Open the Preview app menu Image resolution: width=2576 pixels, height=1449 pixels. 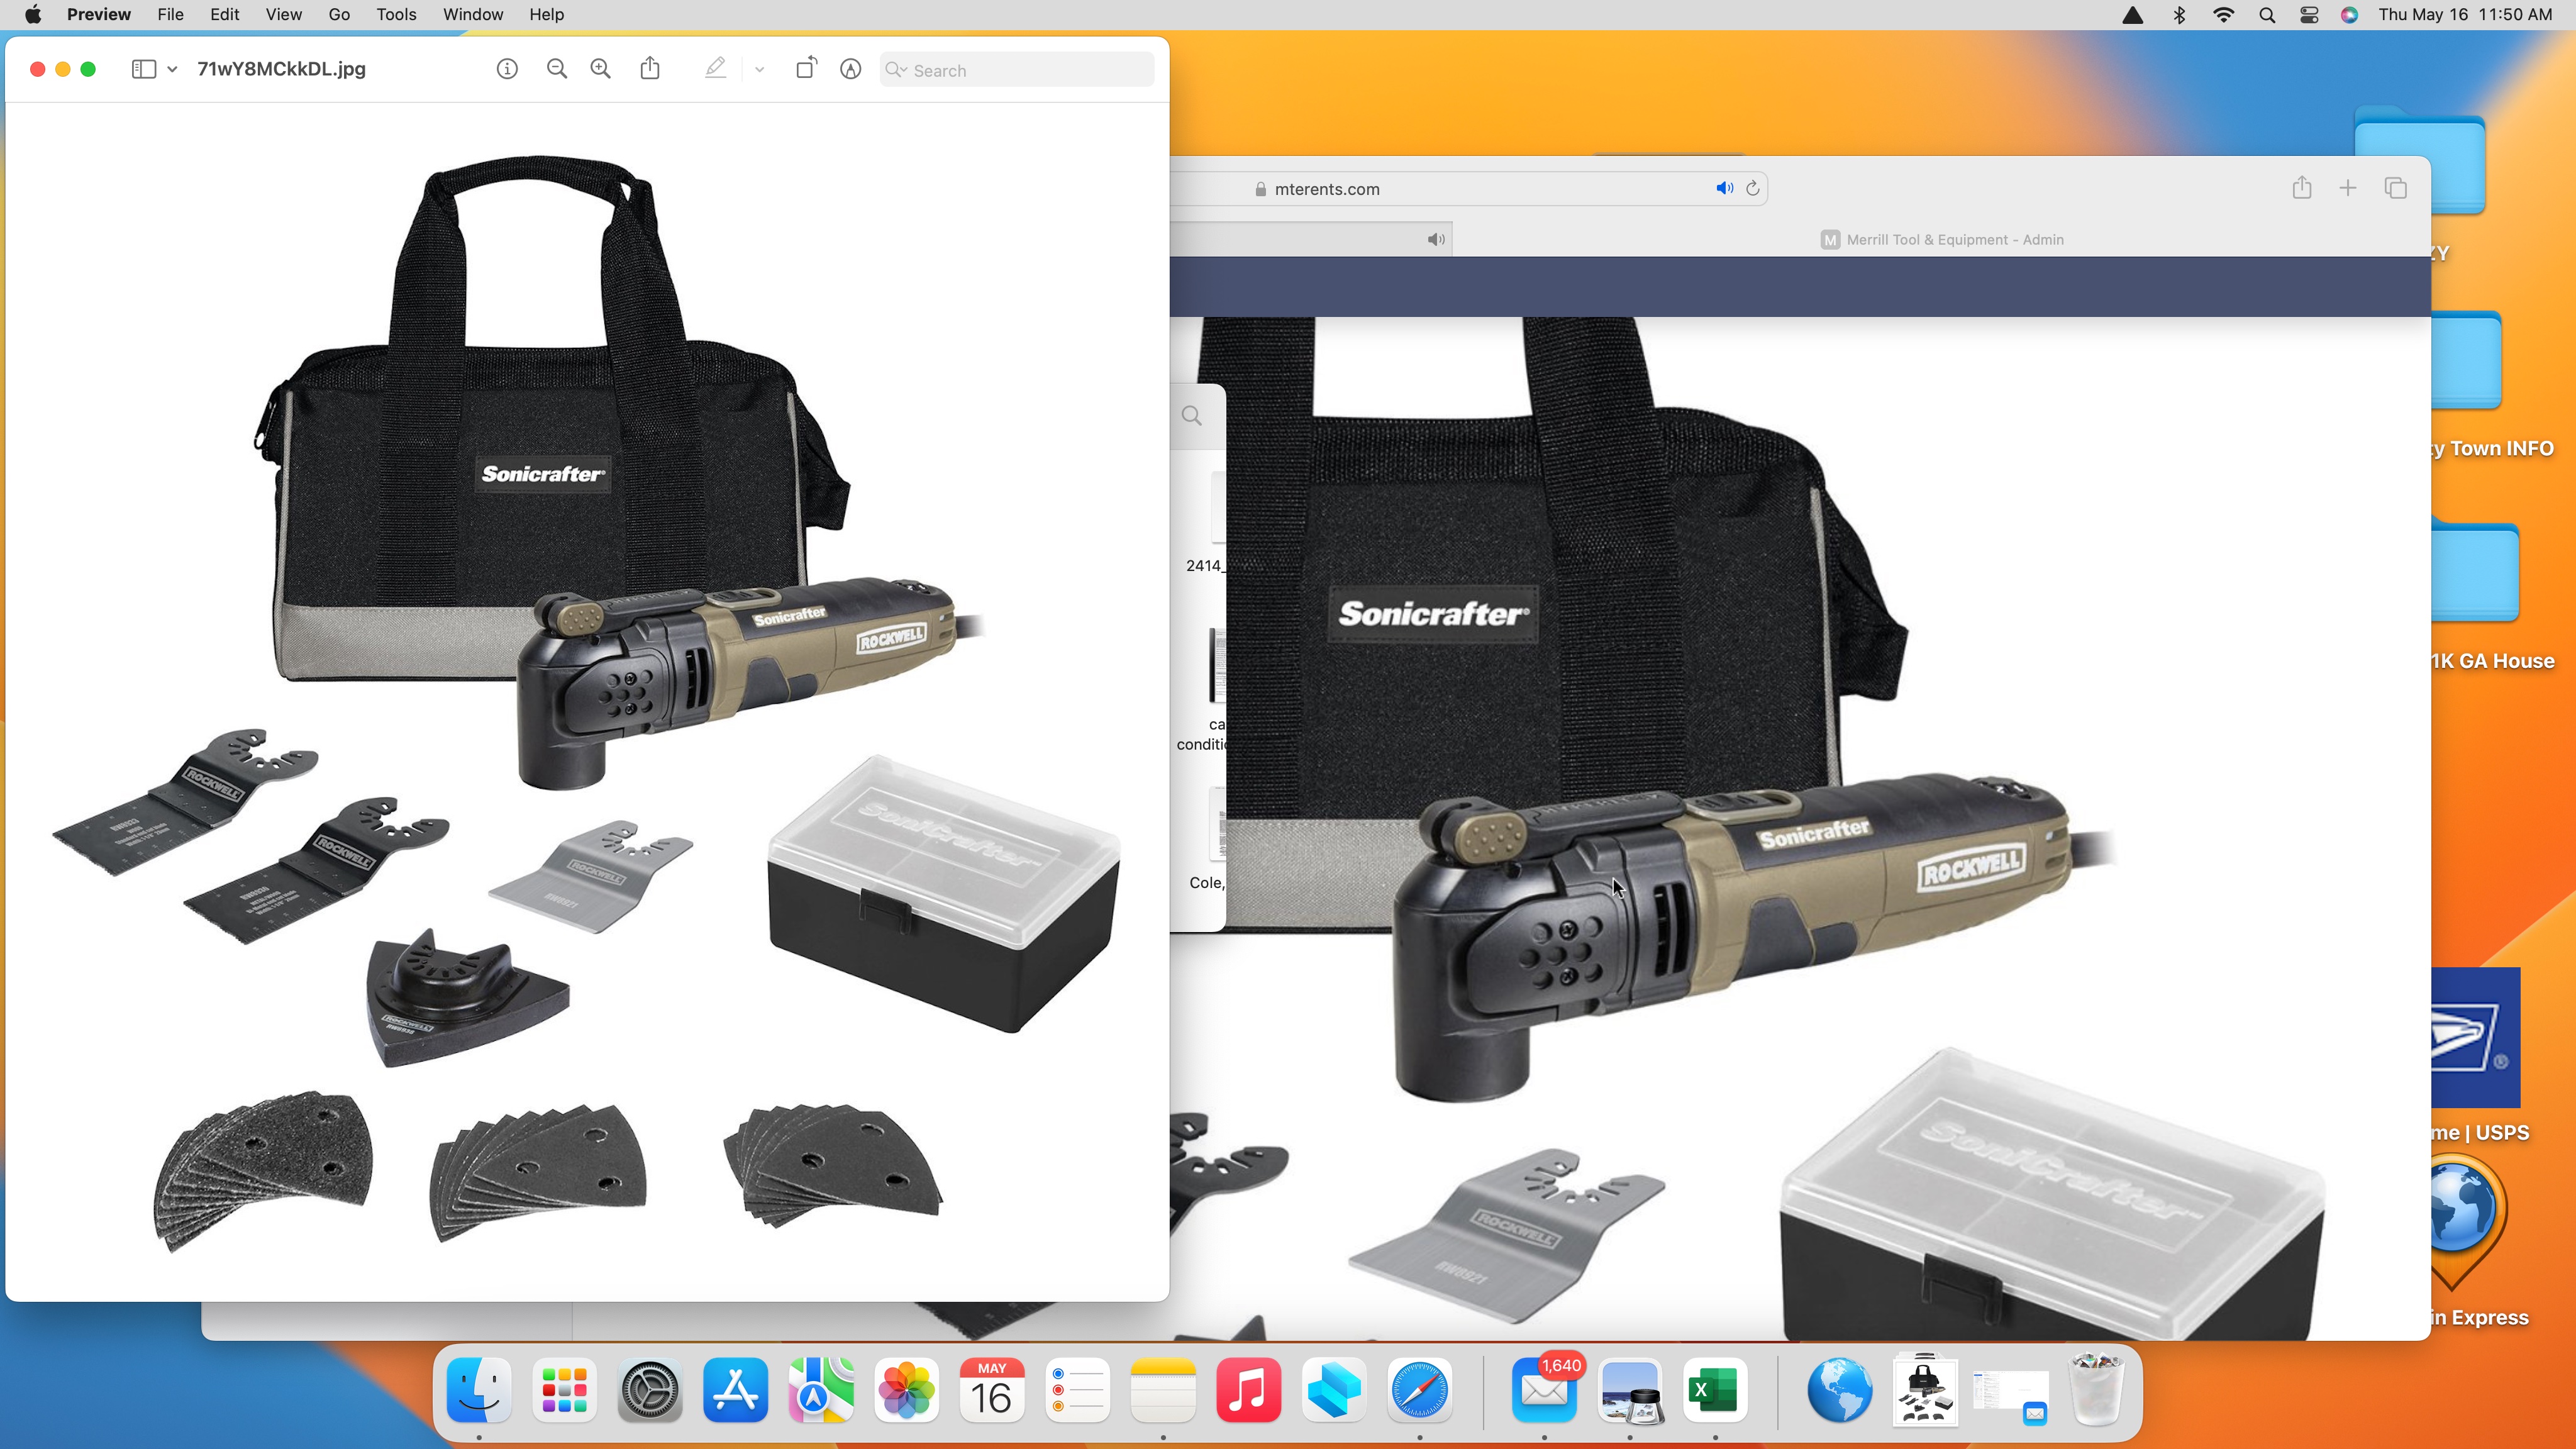98,15
